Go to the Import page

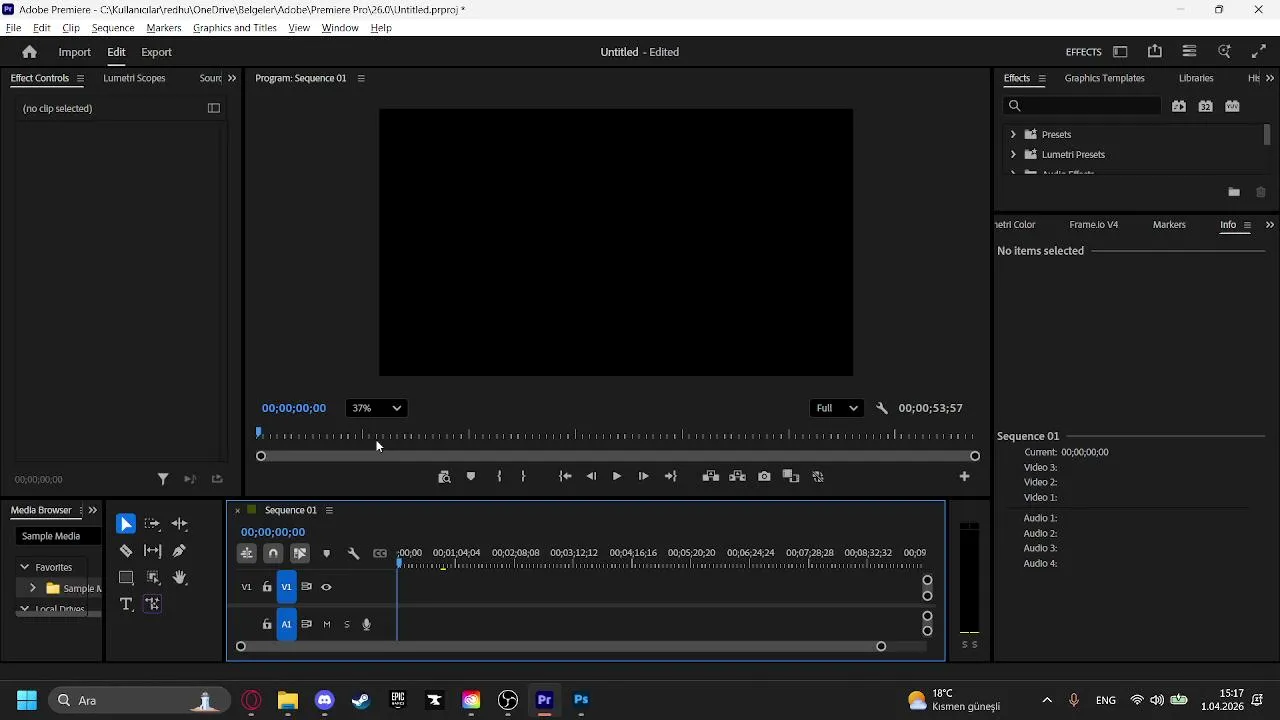pyautogui.click(x=75, y=52)
